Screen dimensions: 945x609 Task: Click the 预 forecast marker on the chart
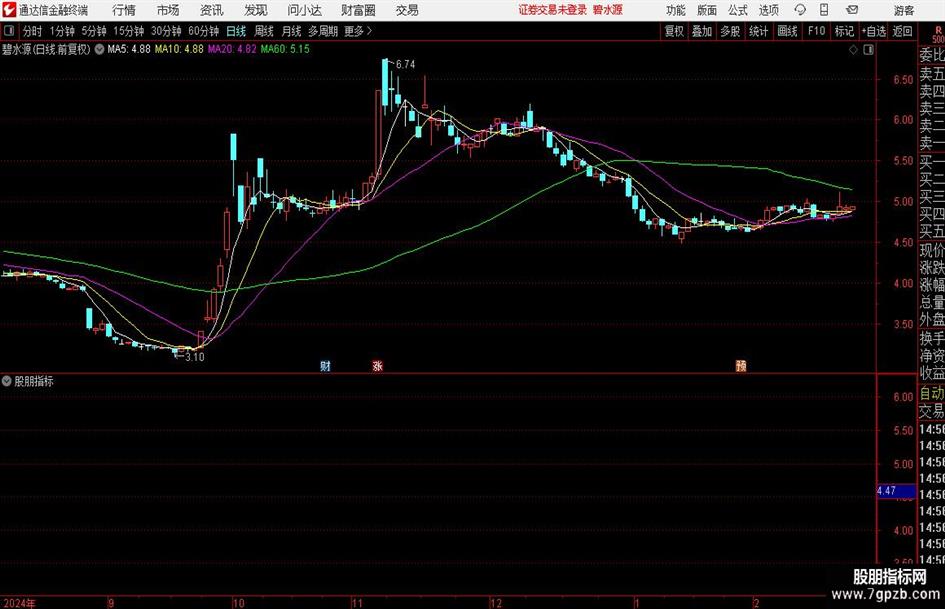pyautogui.click(x=741, y=365)
